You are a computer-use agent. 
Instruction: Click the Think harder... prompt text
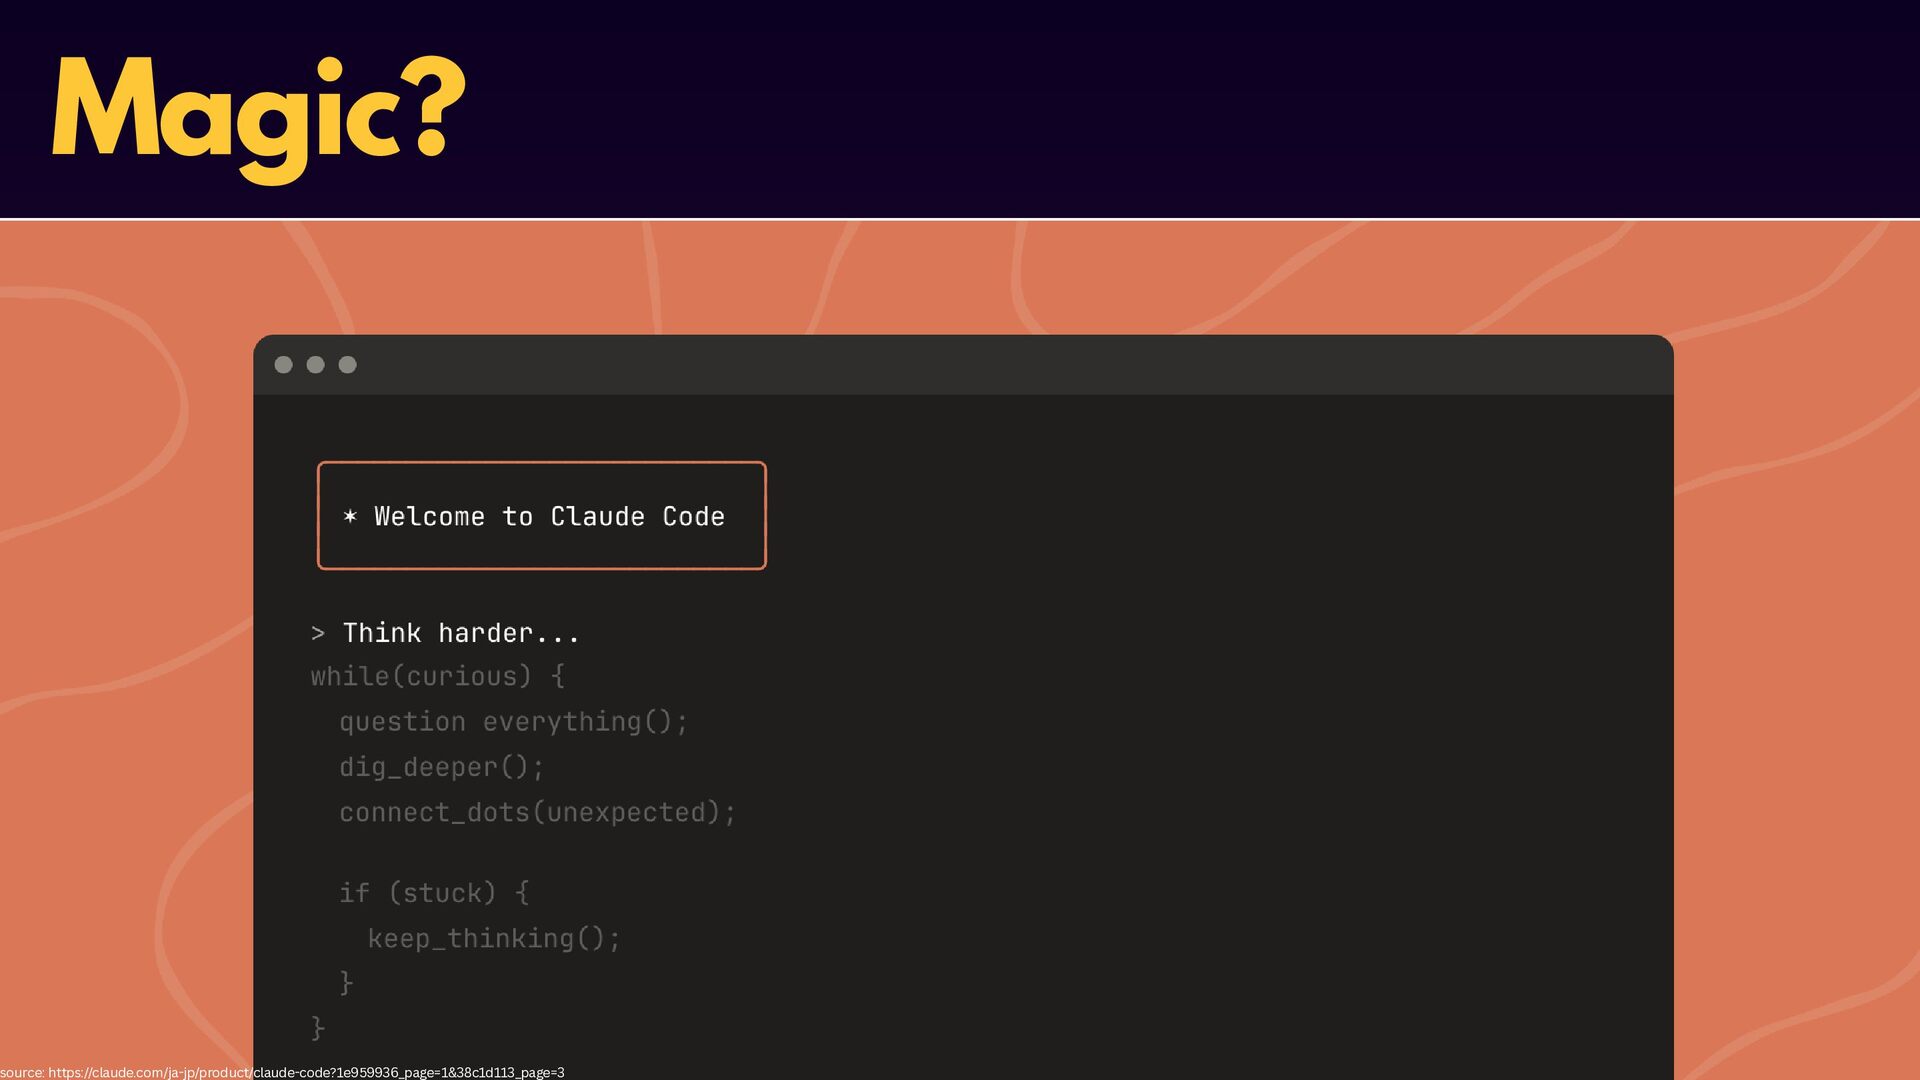(x=461, y=633)
